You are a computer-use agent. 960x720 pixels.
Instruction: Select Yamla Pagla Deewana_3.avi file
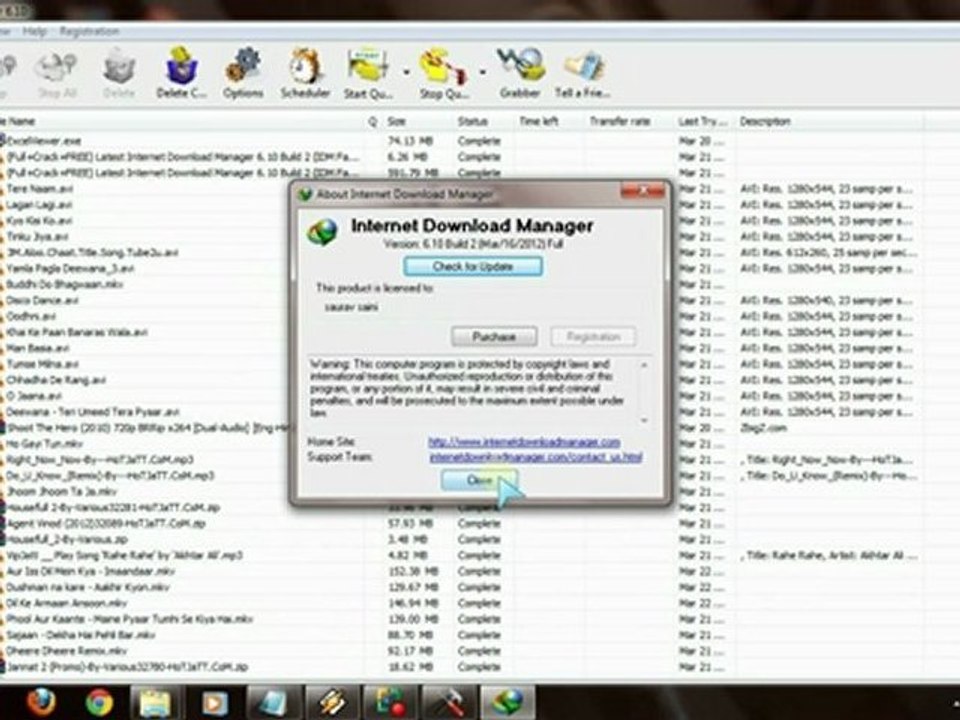click(x=70, y=268)
